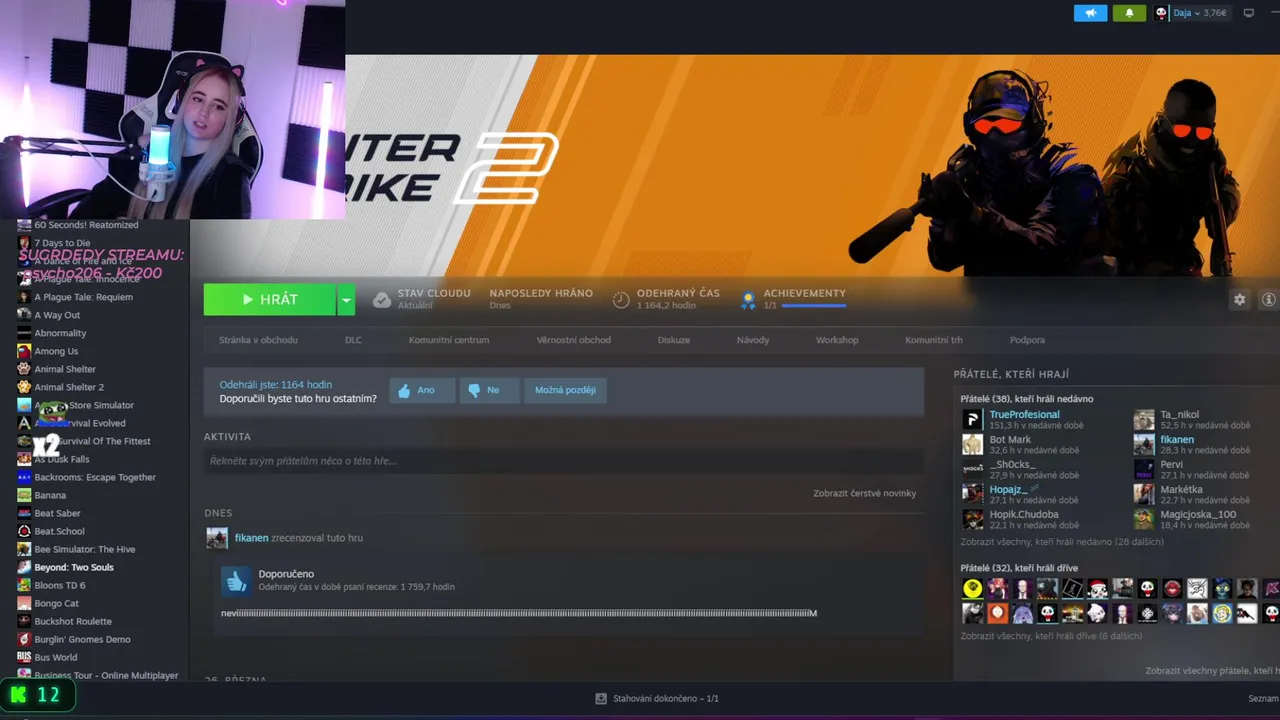
Task: Open game info icon beside the gear
Action: point(1269,299)
